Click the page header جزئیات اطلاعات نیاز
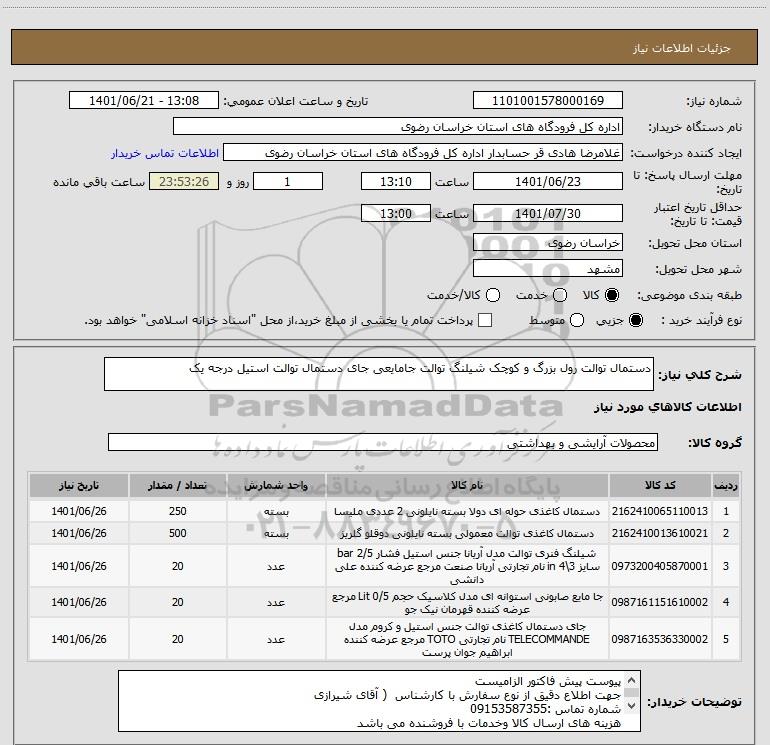Screen dimensions: 770x745 [x=681, y=48]
